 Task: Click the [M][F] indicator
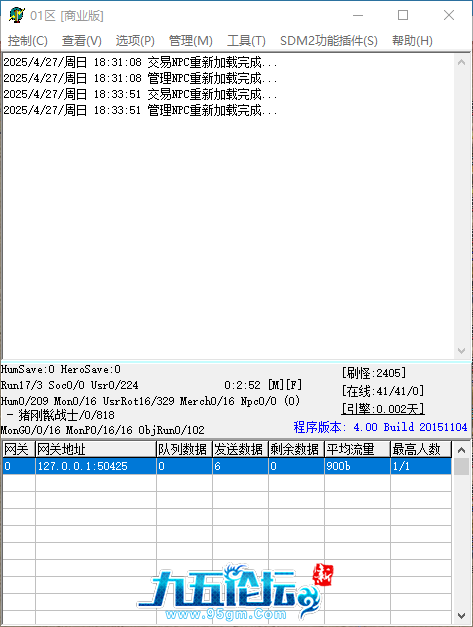(x=285, y=385)
